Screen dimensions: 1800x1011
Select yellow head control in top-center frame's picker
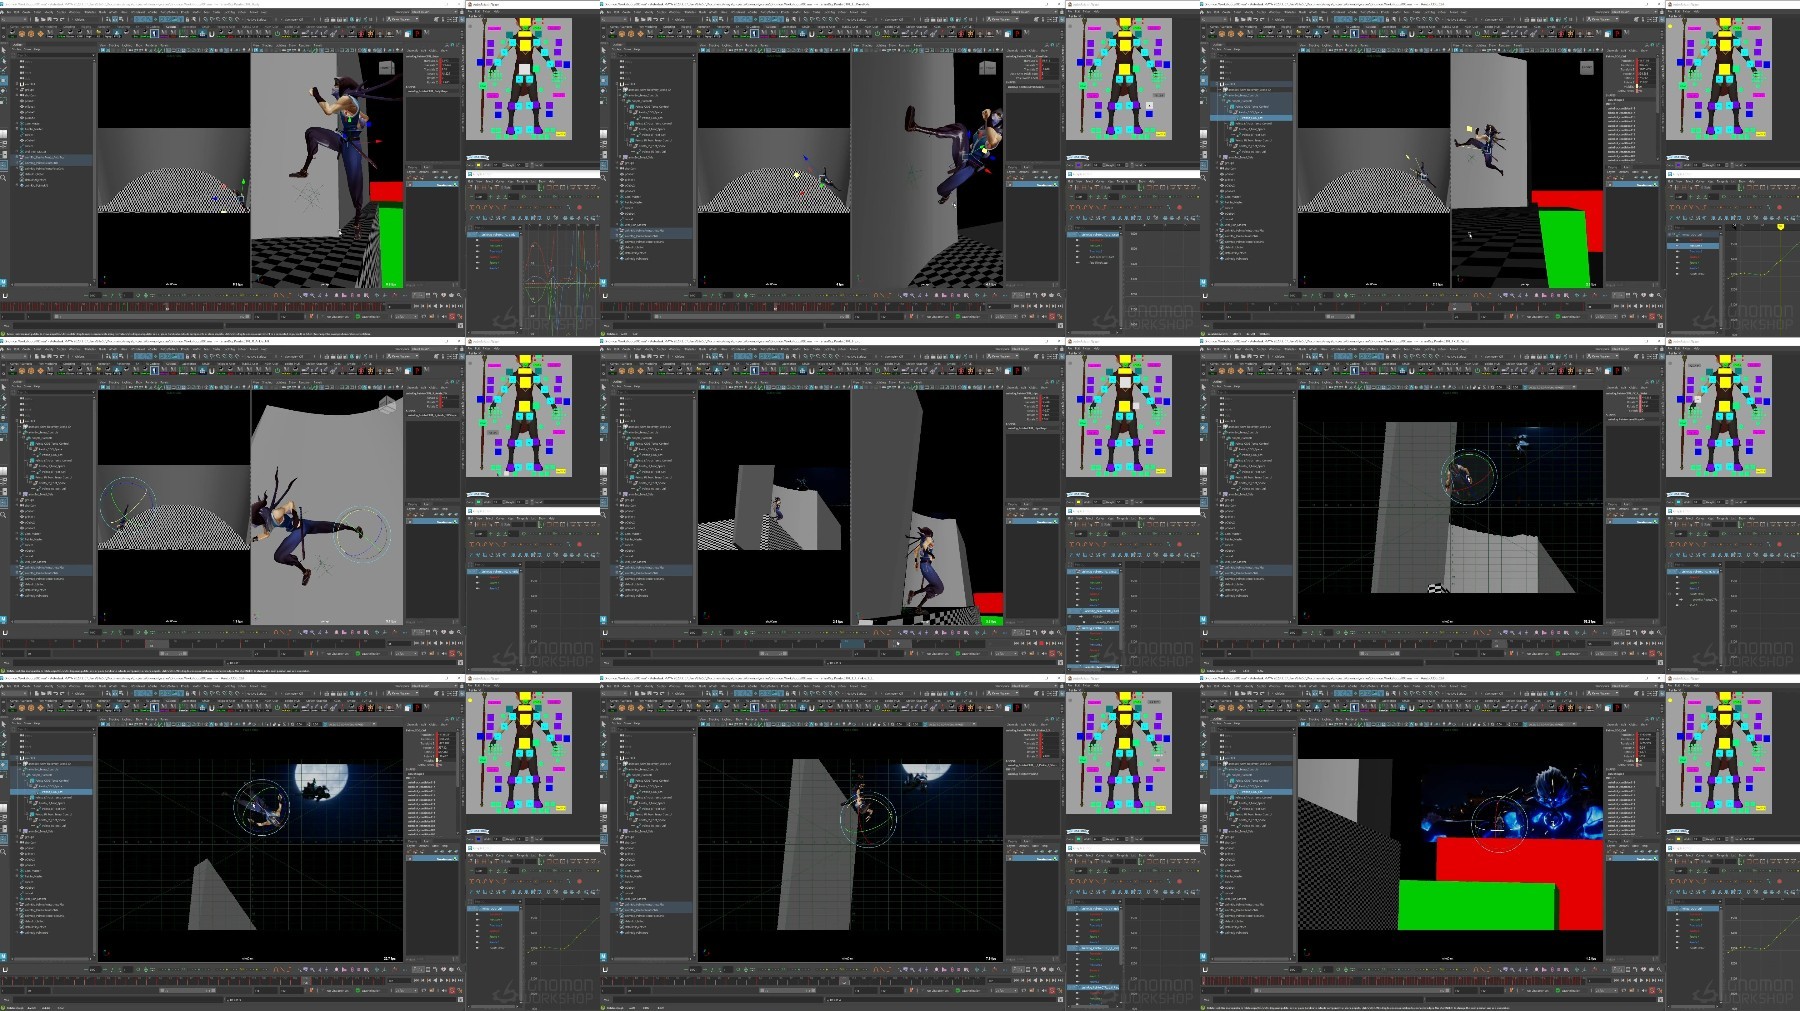[x=1124, y=24]
